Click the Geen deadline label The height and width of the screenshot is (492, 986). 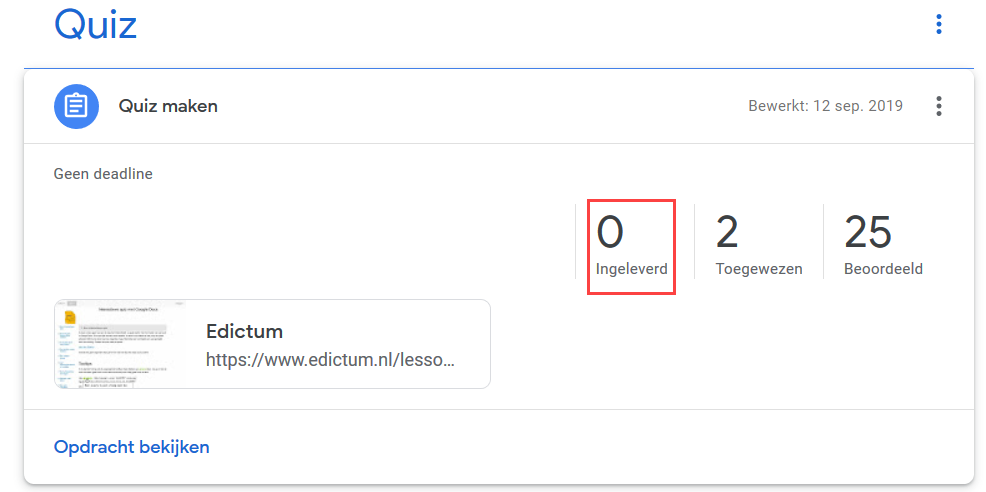(x=103, y=174)
